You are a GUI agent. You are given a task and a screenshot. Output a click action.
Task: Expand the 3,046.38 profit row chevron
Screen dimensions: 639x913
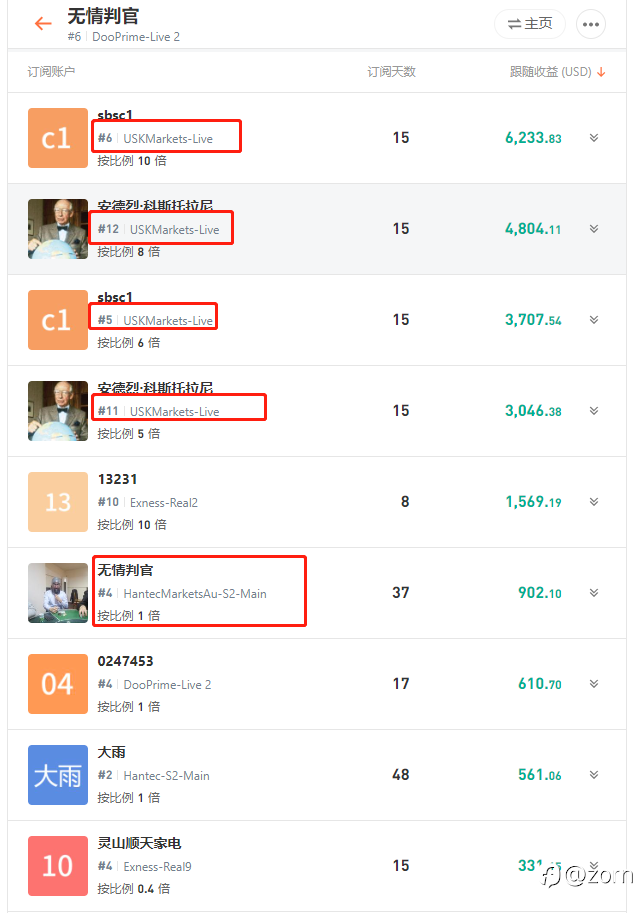point(594,411)
